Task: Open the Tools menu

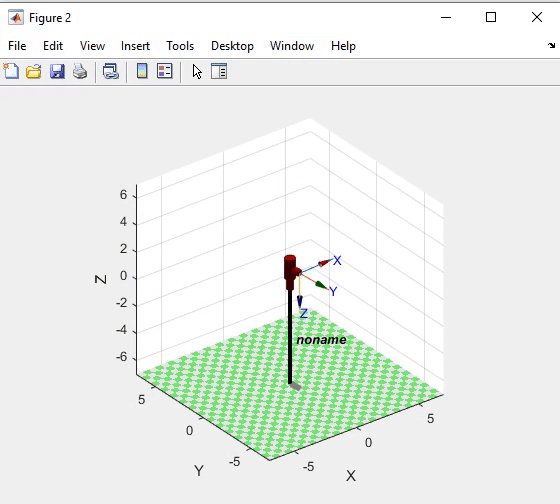Action: coord(180,46)
